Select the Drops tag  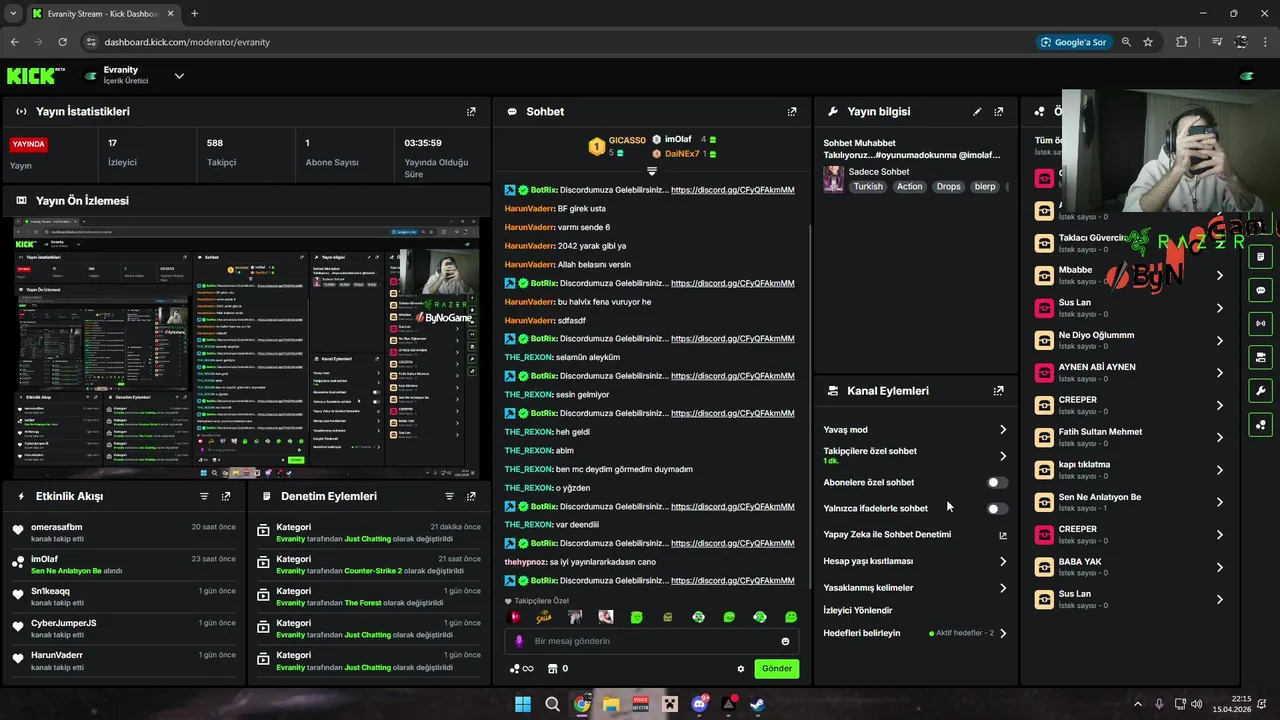pos(948,187)
